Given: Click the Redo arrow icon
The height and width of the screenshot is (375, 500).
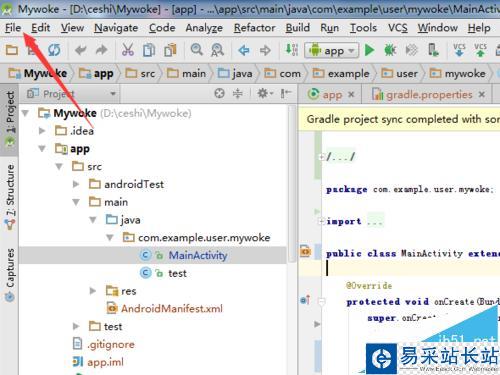Looking at the screenshot, I should [x=101, y=50].
